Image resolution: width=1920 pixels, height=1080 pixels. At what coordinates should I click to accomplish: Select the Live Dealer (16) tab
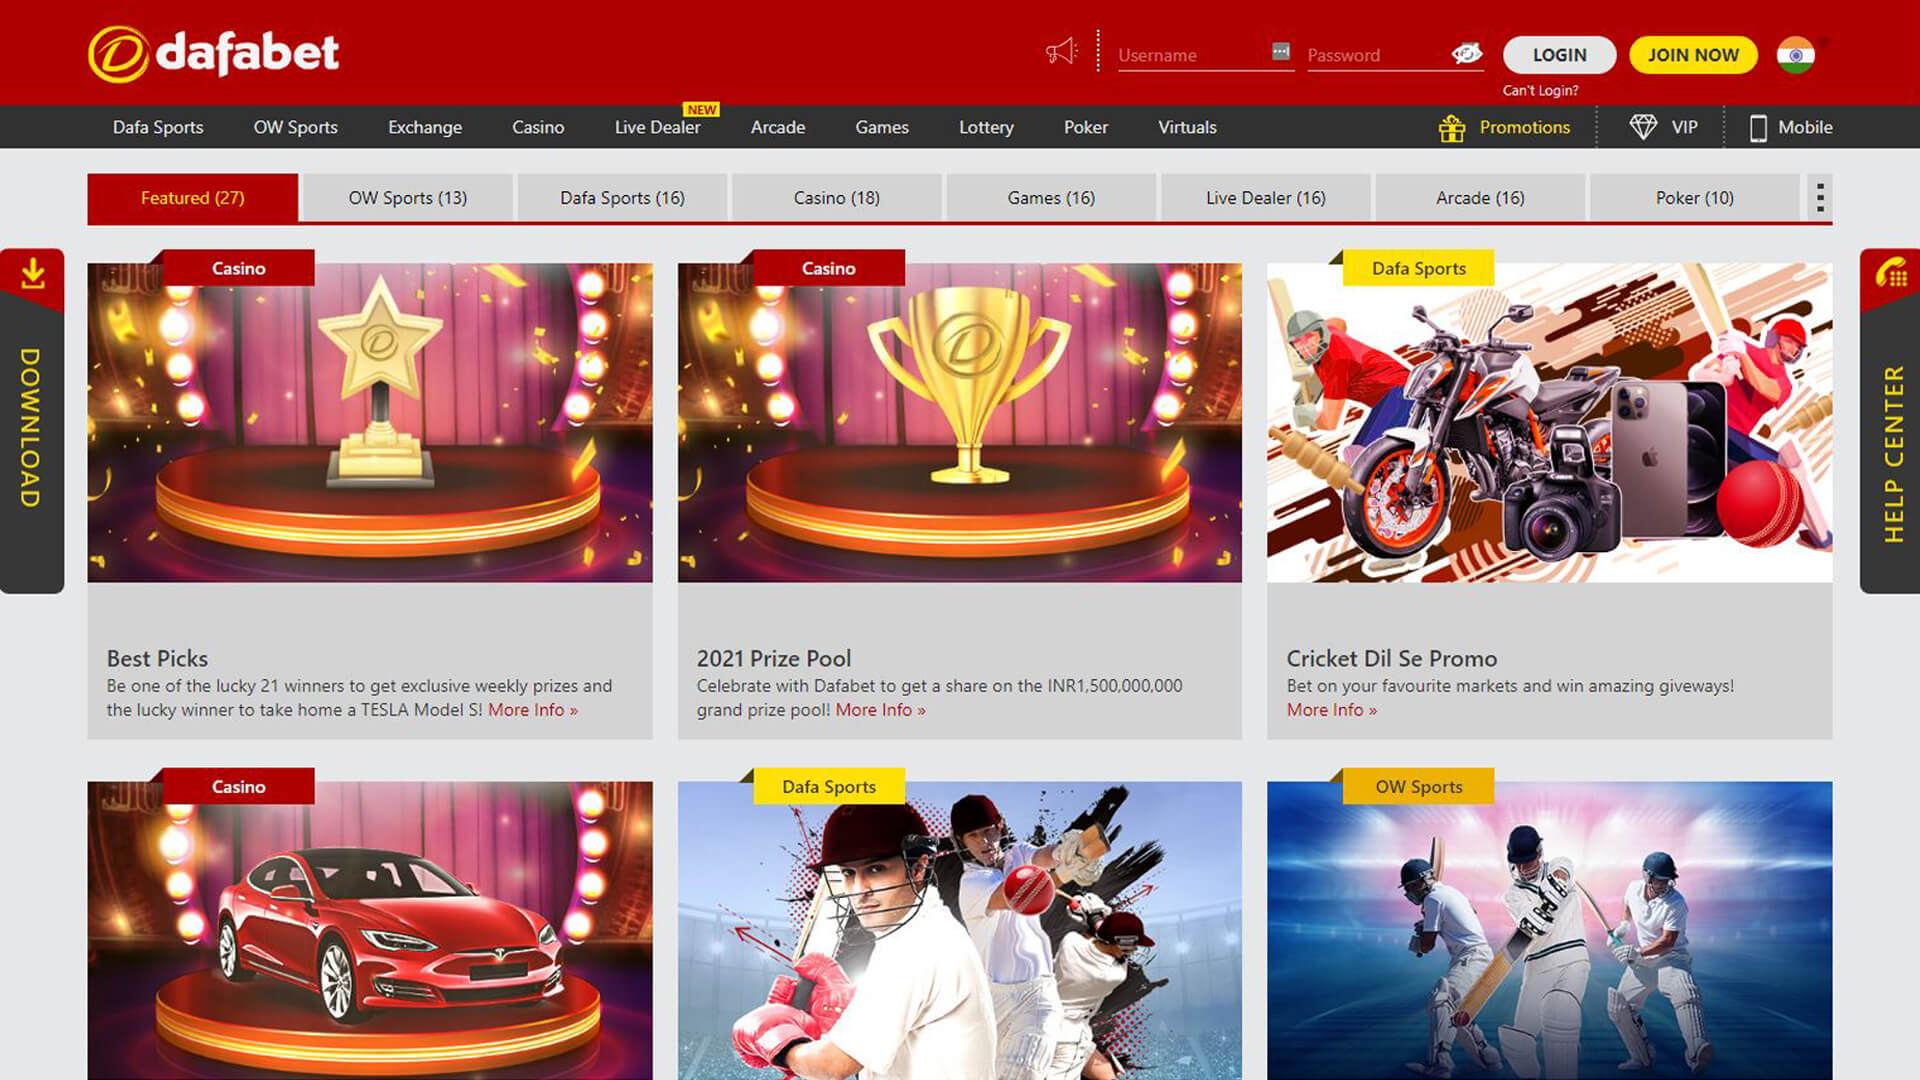1266,198
